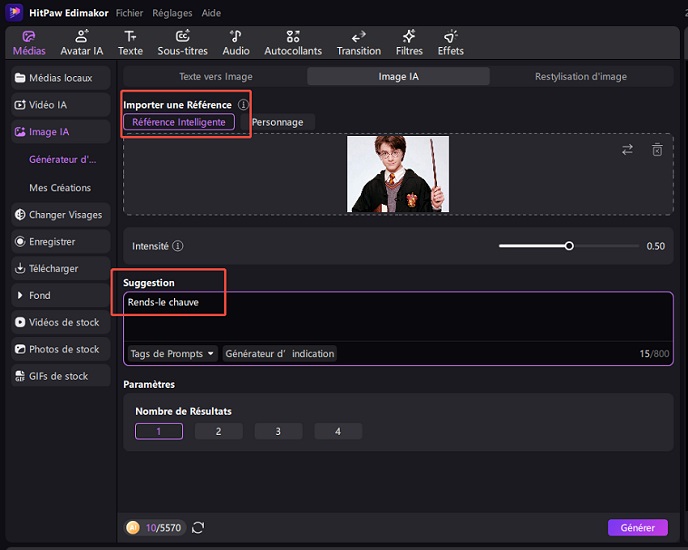Select 2 for Nombre de Résultats
688x550 pixels.
point(219,431)
